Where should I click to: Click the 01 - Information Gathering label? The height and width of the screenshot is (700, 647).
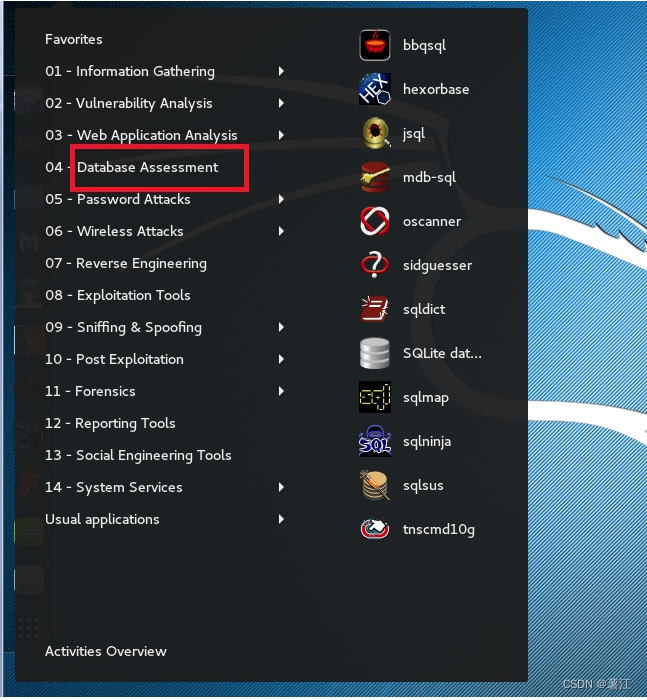tap(130, 71)
